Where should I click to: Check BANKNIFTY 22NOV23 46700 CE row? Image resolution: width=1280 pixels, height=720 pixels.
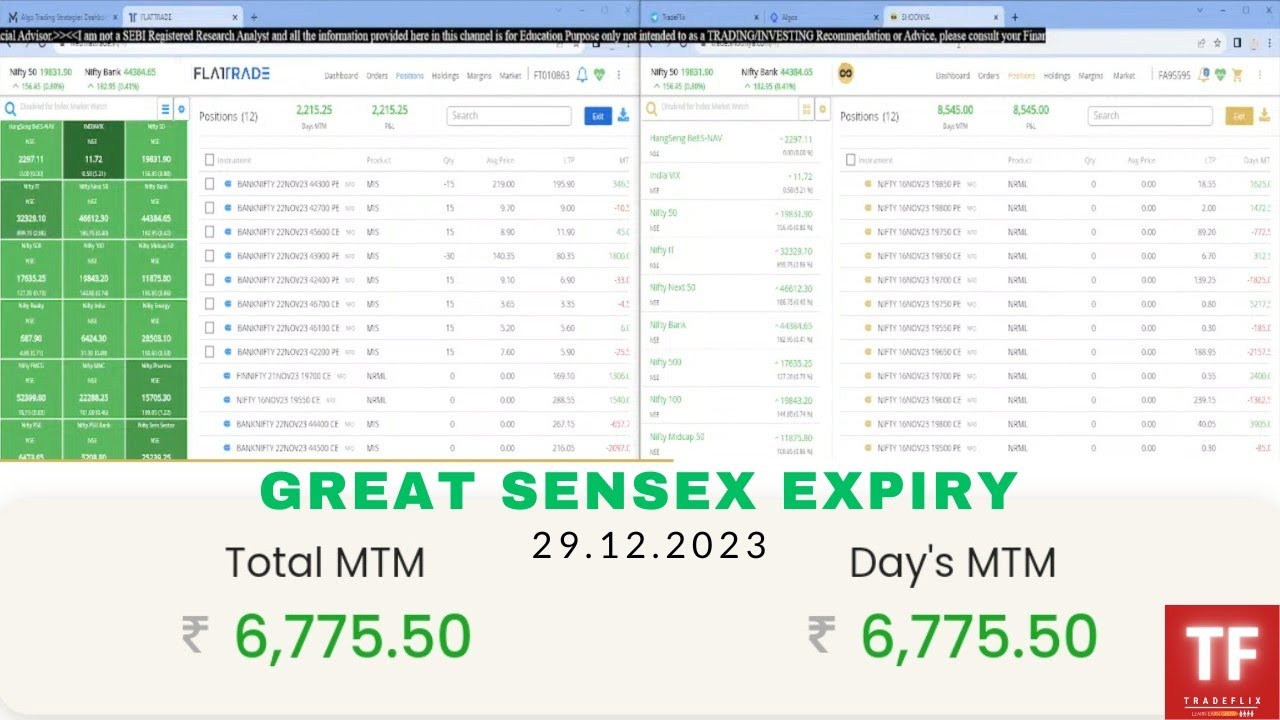209,304
